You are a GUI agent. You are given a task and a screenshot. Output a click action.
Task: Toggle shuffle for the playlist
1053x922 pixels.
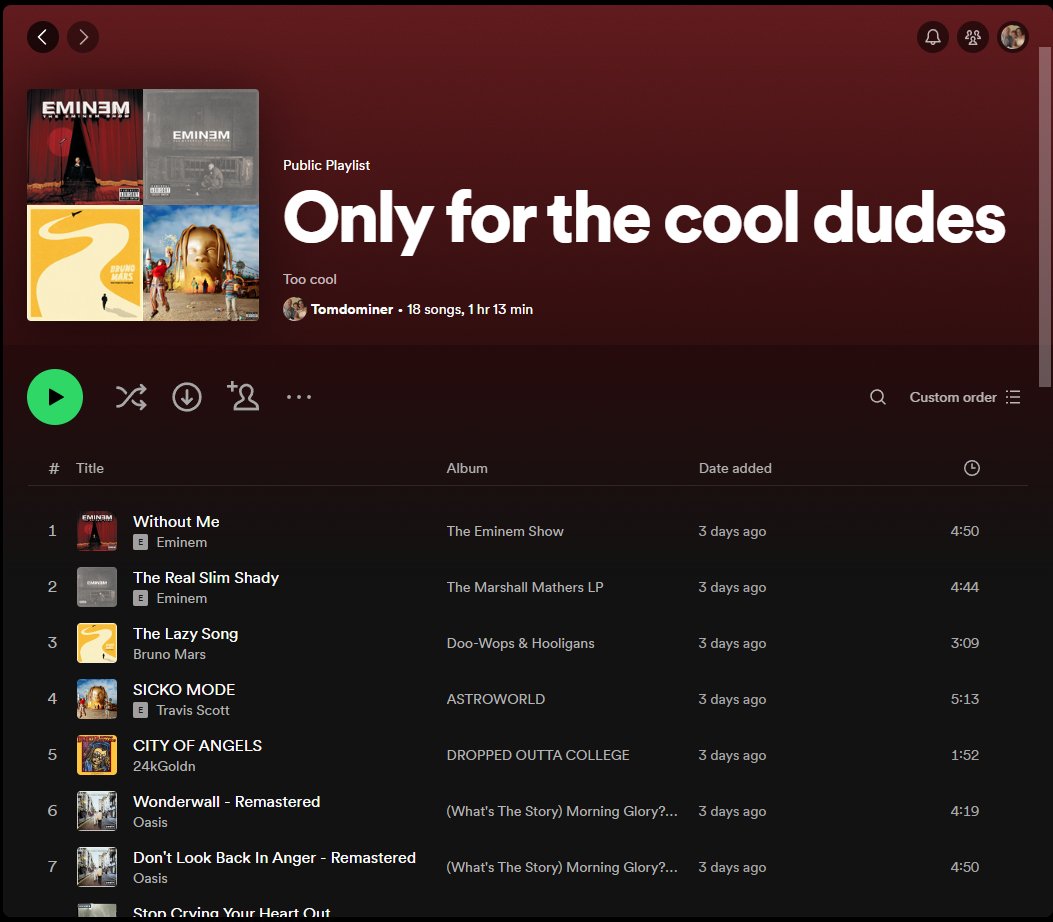(x=131, y=397)
